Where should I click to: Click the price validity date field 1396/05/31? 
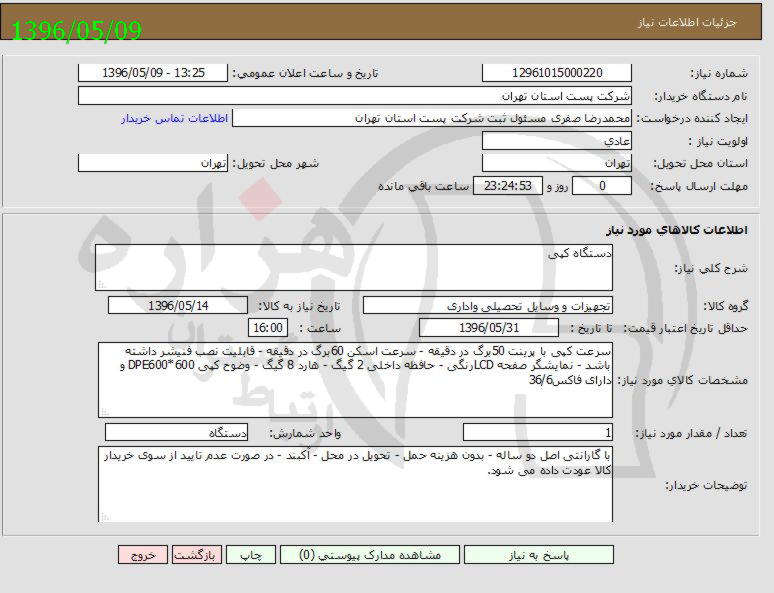[x=489, y=328]
